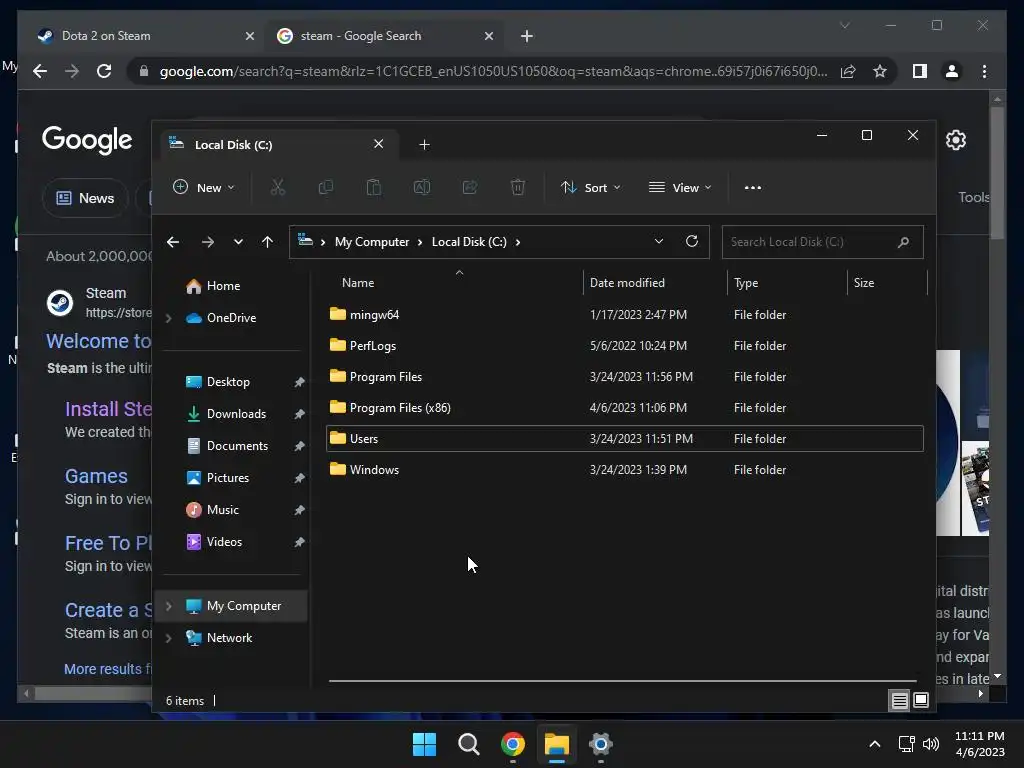Go forward in File Explorer navigation
This screenshot has width=1024, height=768.
point(208,242)
